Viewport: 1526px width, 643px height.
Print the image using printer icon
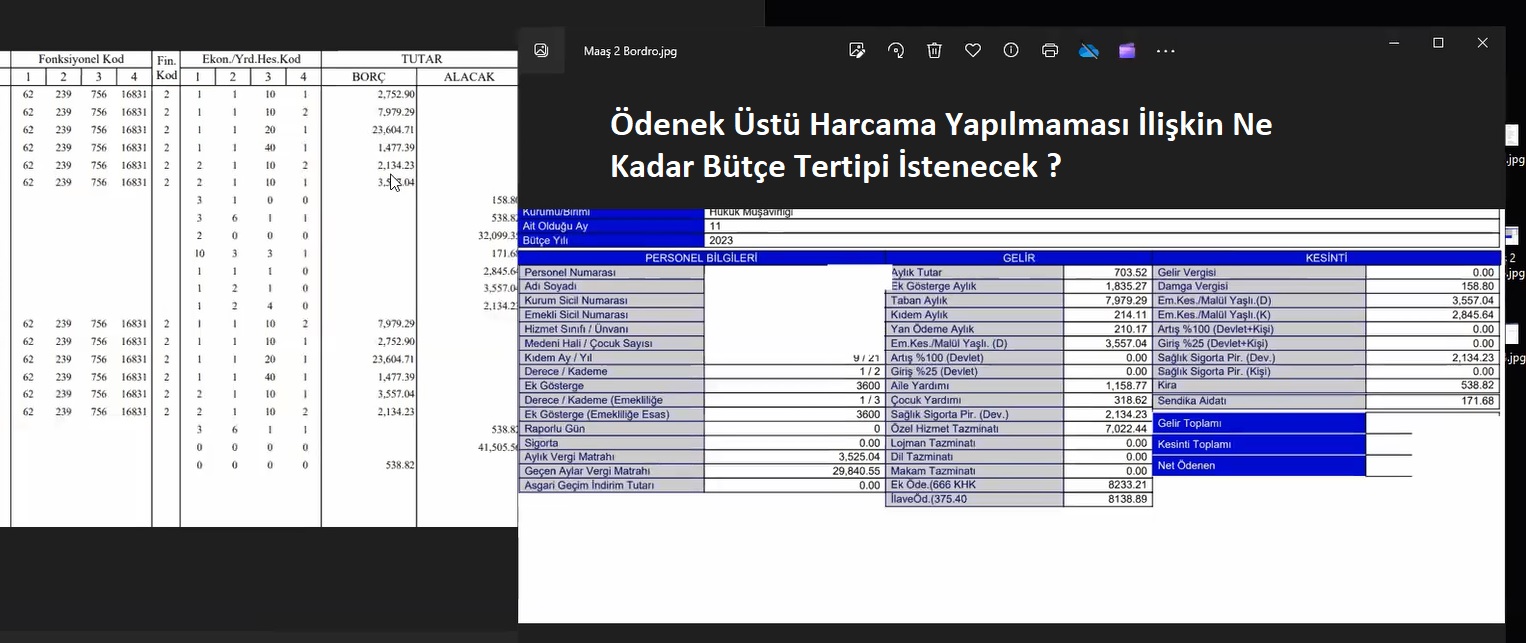coord(1050,50)
